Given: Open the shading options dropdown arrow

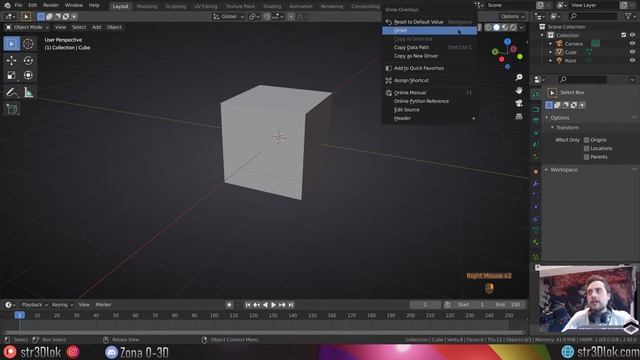Looking at the screenshot, I should coord(522,27).
